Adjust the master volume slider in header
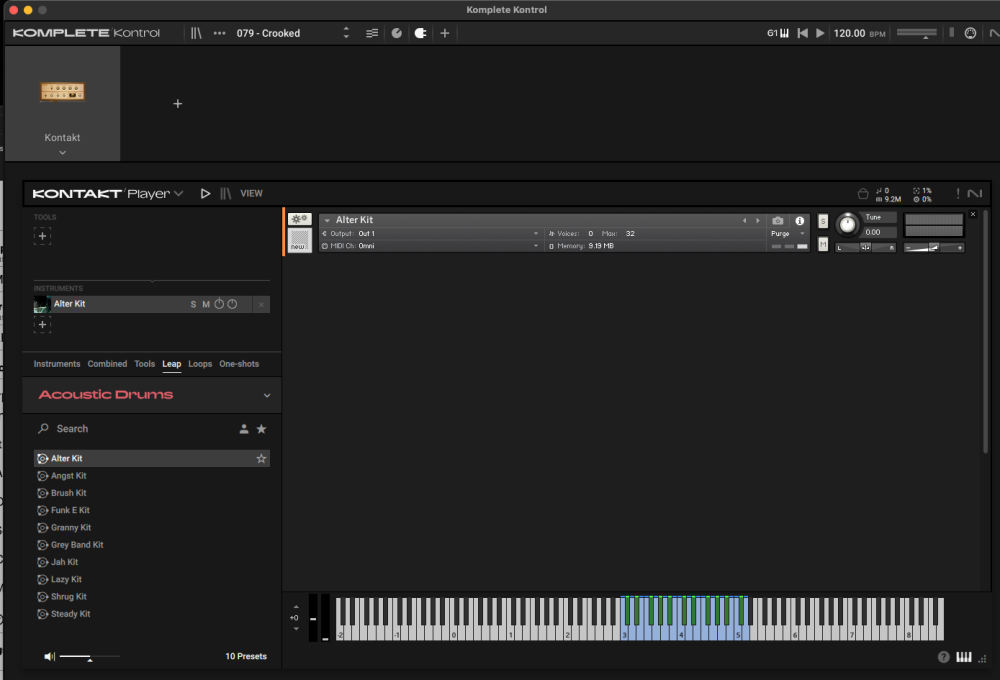Viewport: 1000px width, 680px height. 916,33
